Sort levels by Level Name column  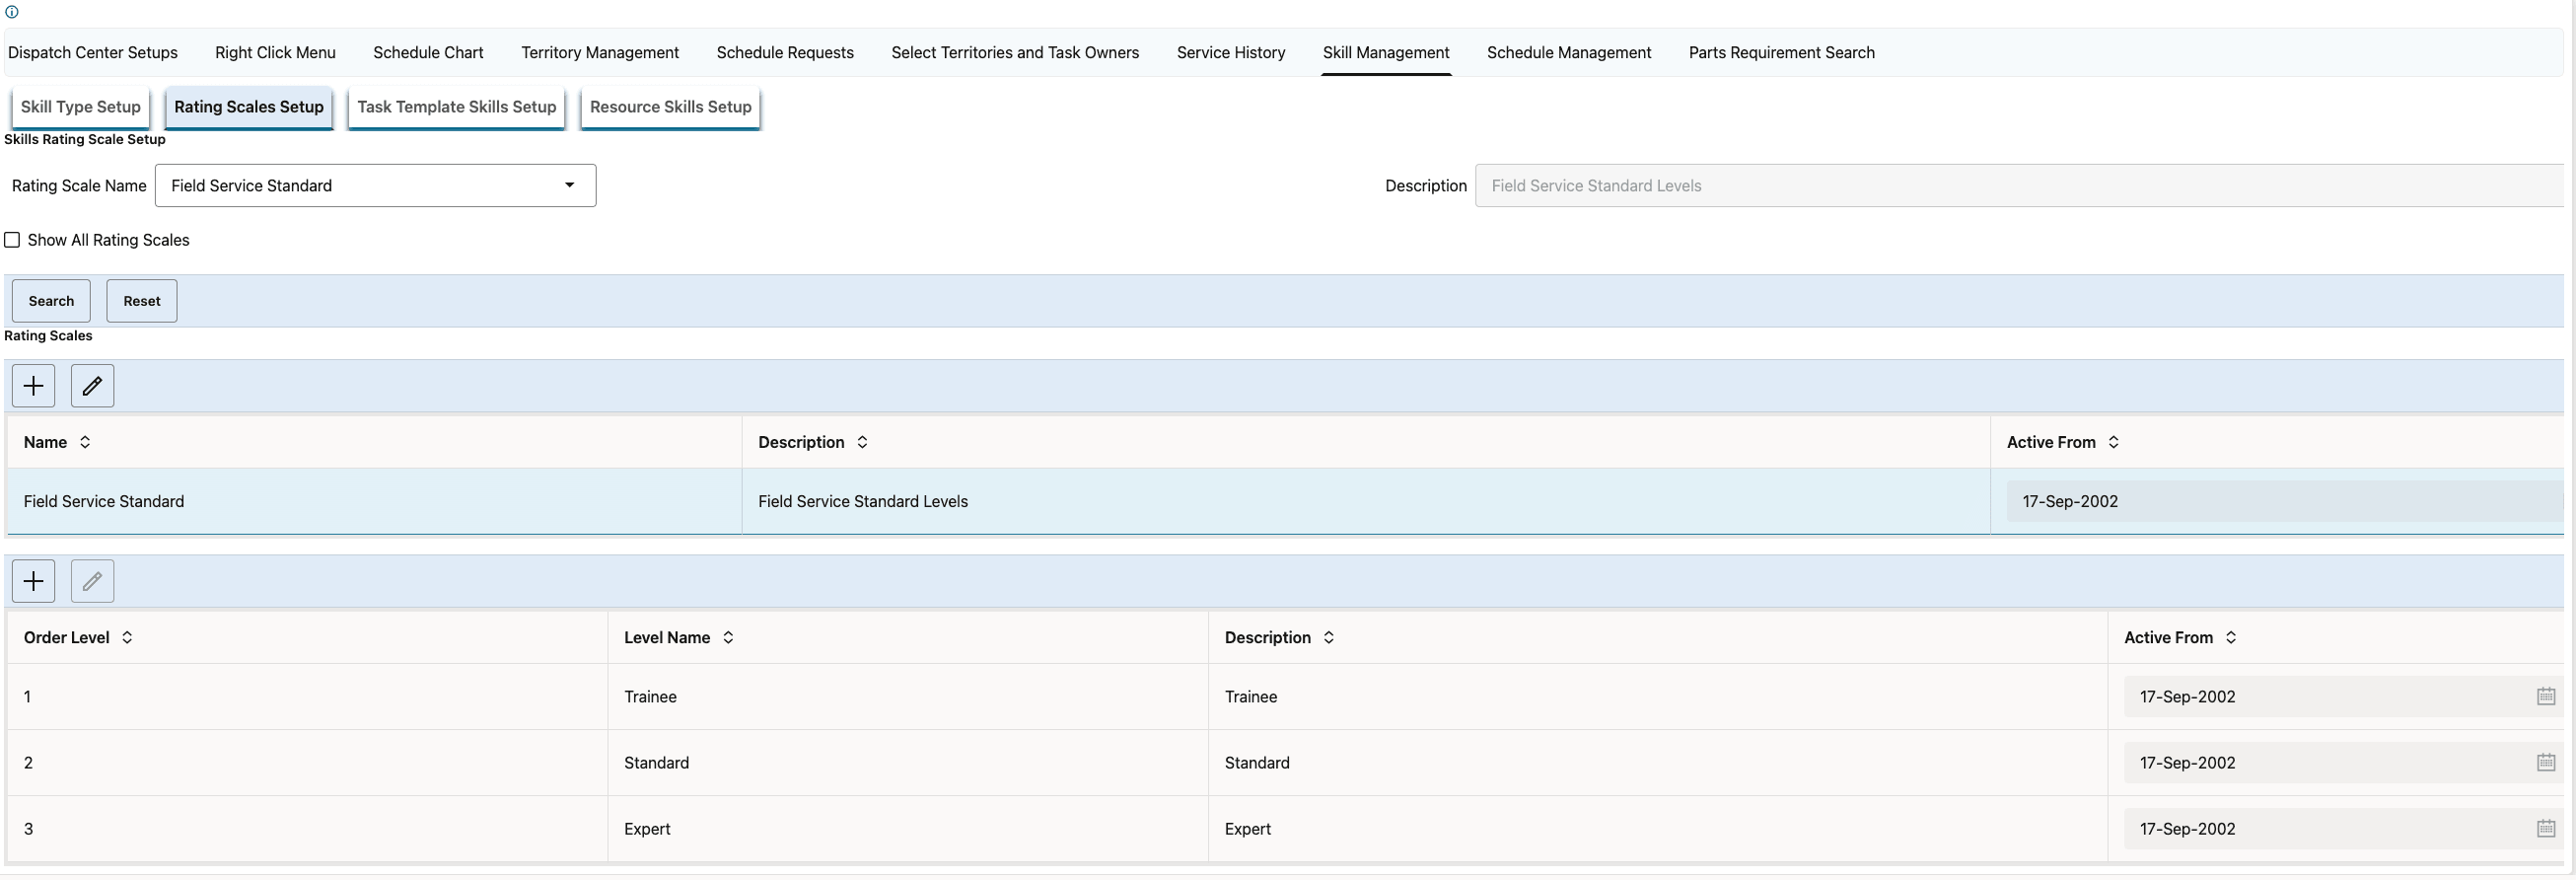728,638
